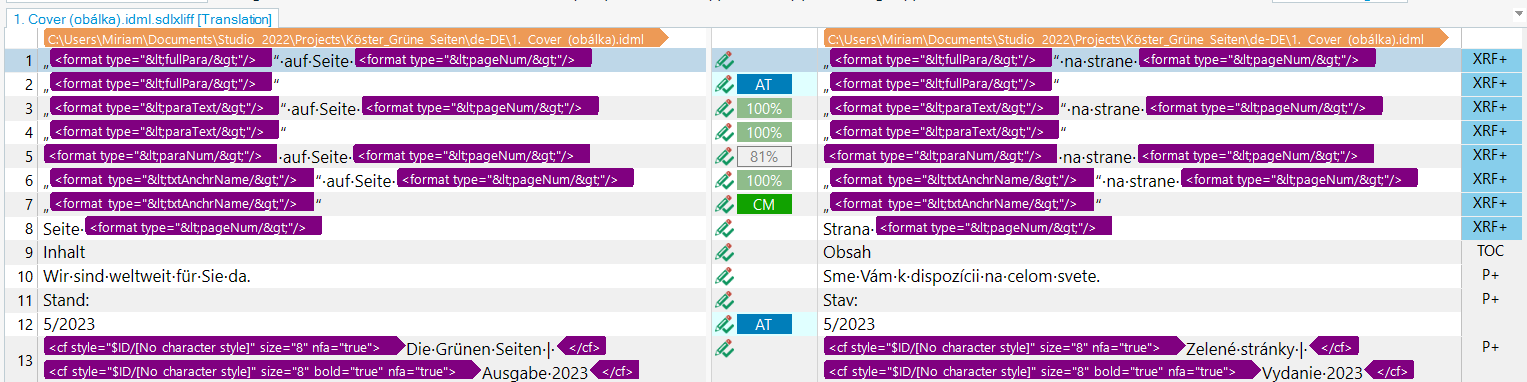Image resolution: width=1527 pixels, height=382 pixels.
Task: Click the P+ structure cell of segment 10
Action: pyautogui.click(x=1490, y=275)
